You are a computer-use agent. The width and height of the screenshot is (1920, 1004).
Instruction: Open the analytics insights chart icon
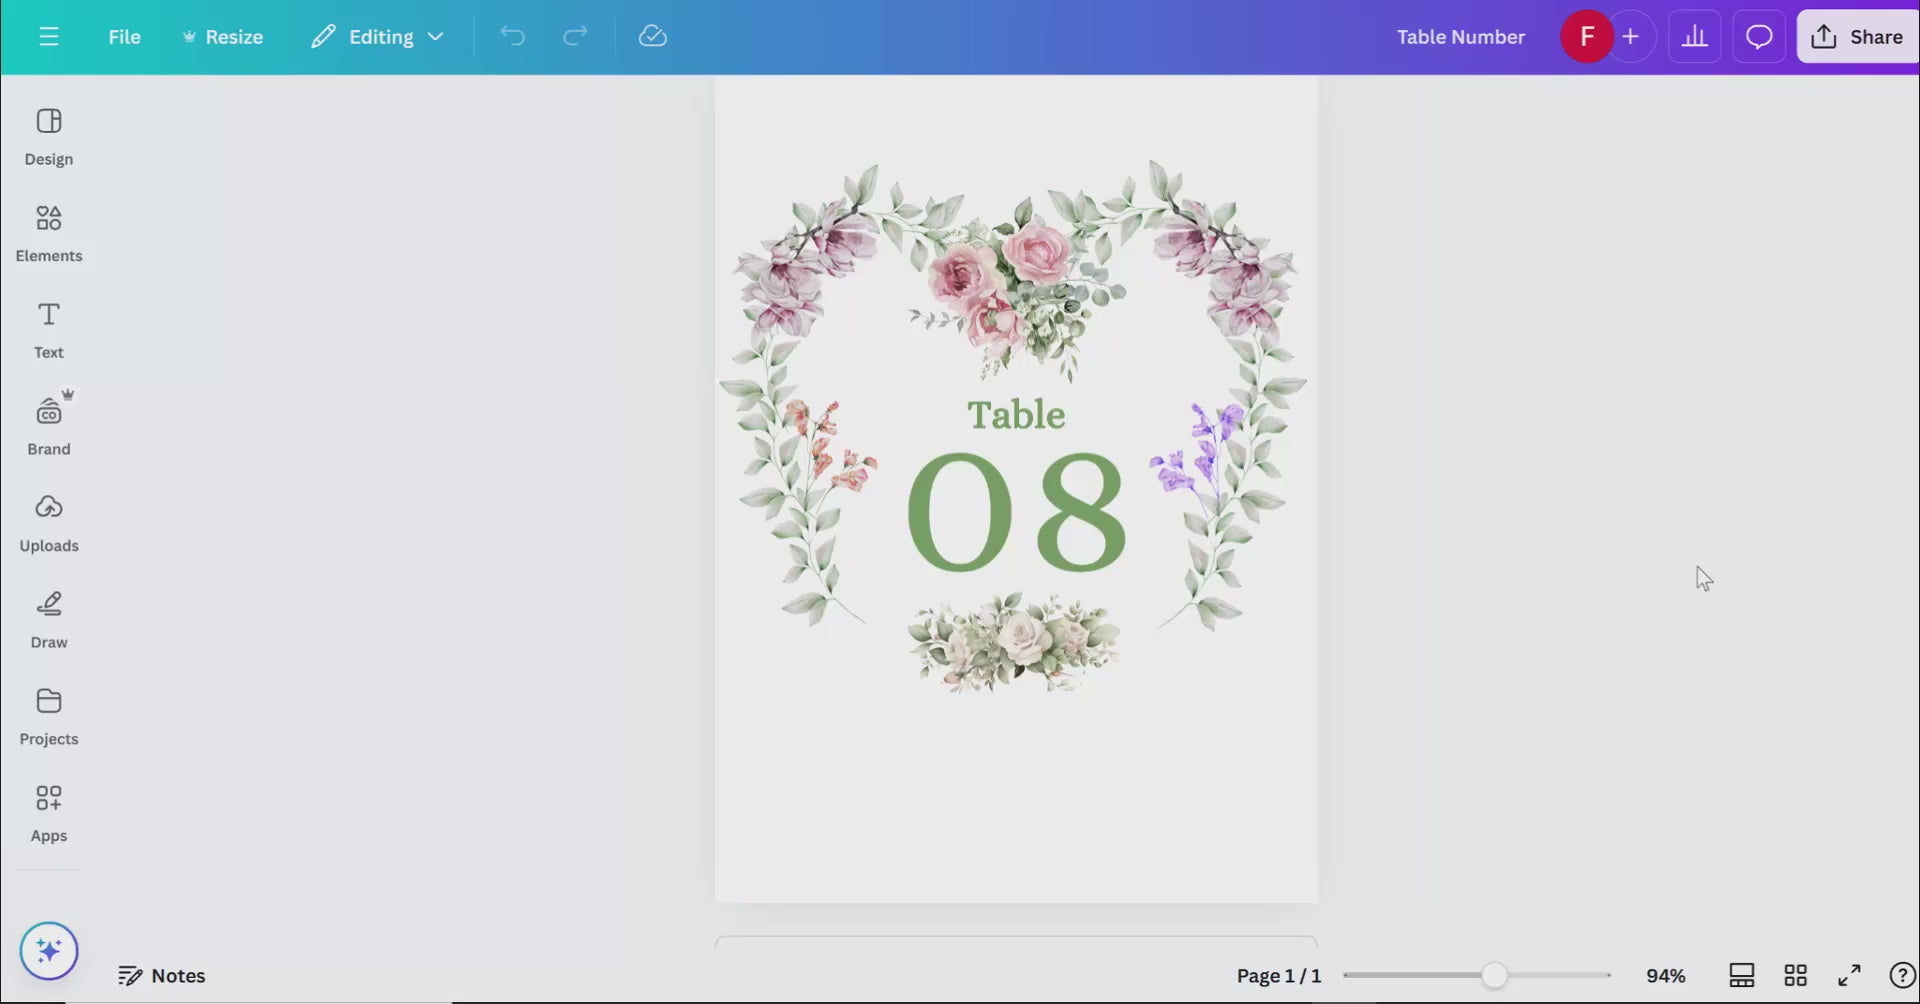[1694, 37]
